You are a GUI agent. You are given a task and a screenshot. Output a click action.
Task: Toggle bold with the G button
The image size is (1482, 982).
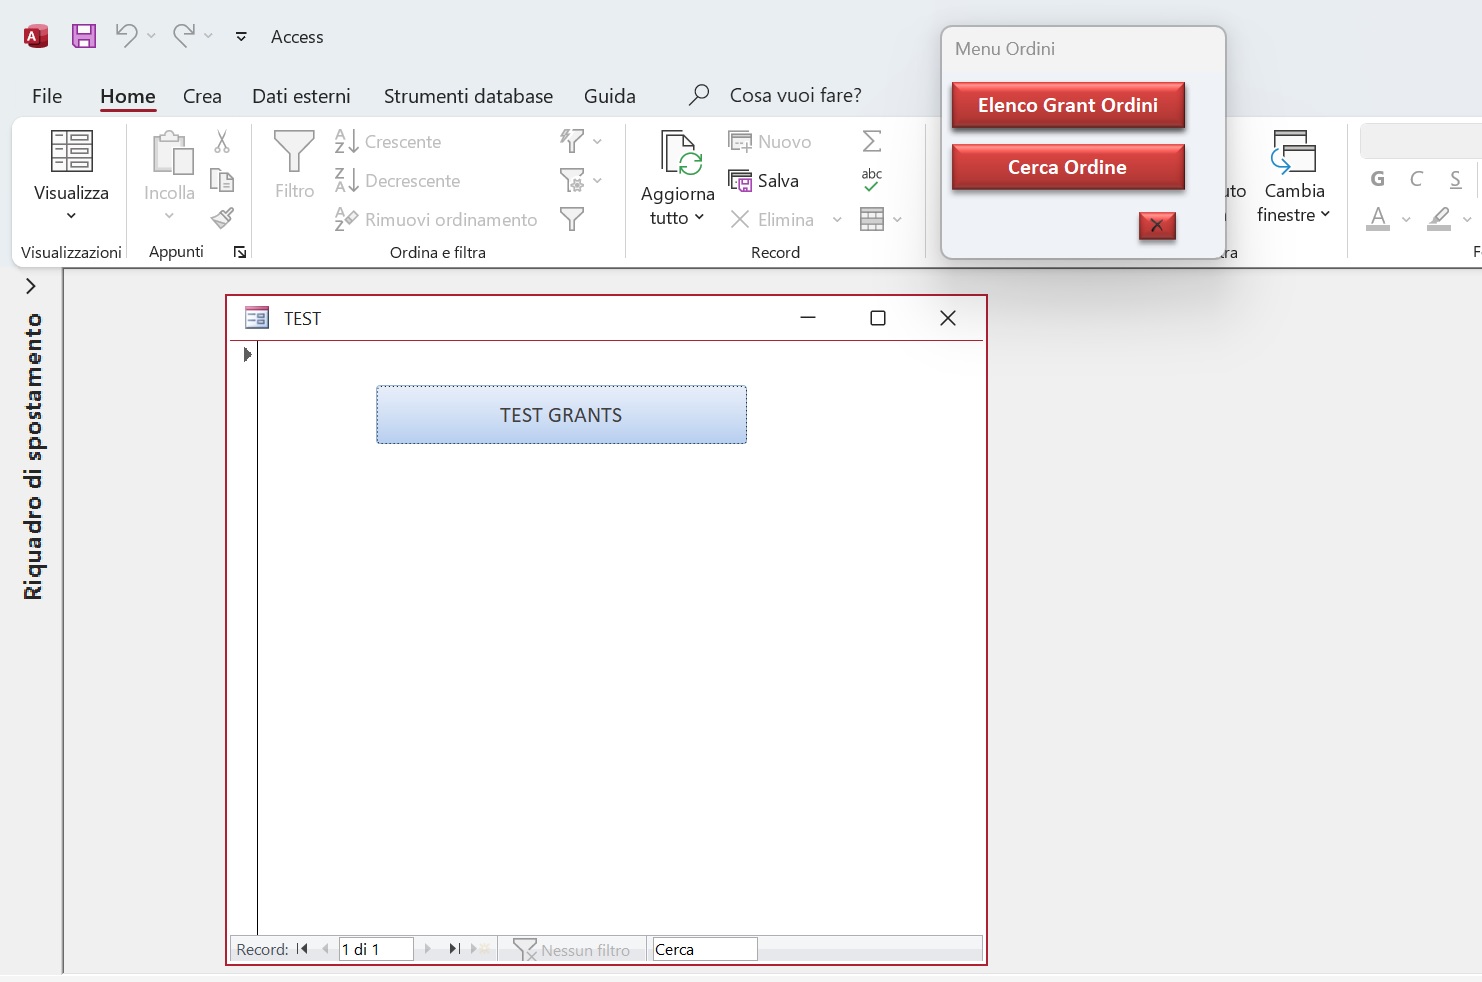(1377, 178)
